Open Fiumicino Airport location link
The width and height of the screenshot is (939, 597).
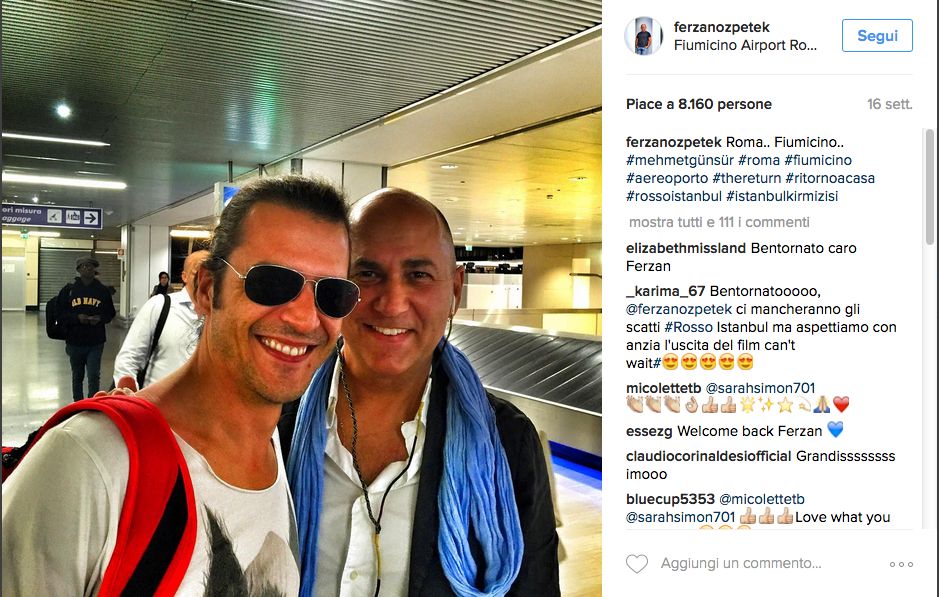pyautogui.click(x=745, y=46)
